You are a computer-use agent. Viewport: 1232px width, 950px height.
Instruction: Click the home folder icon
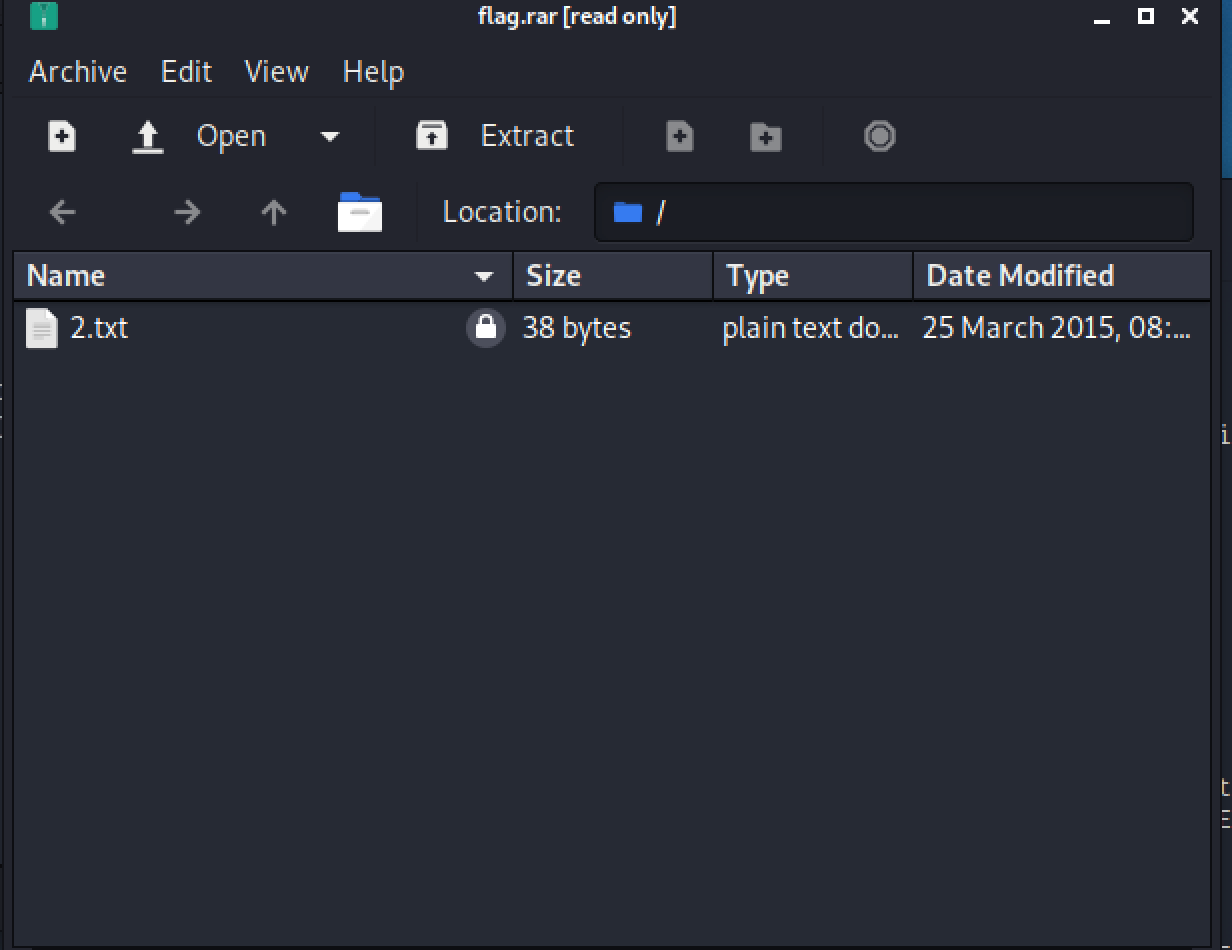(360, 211)
